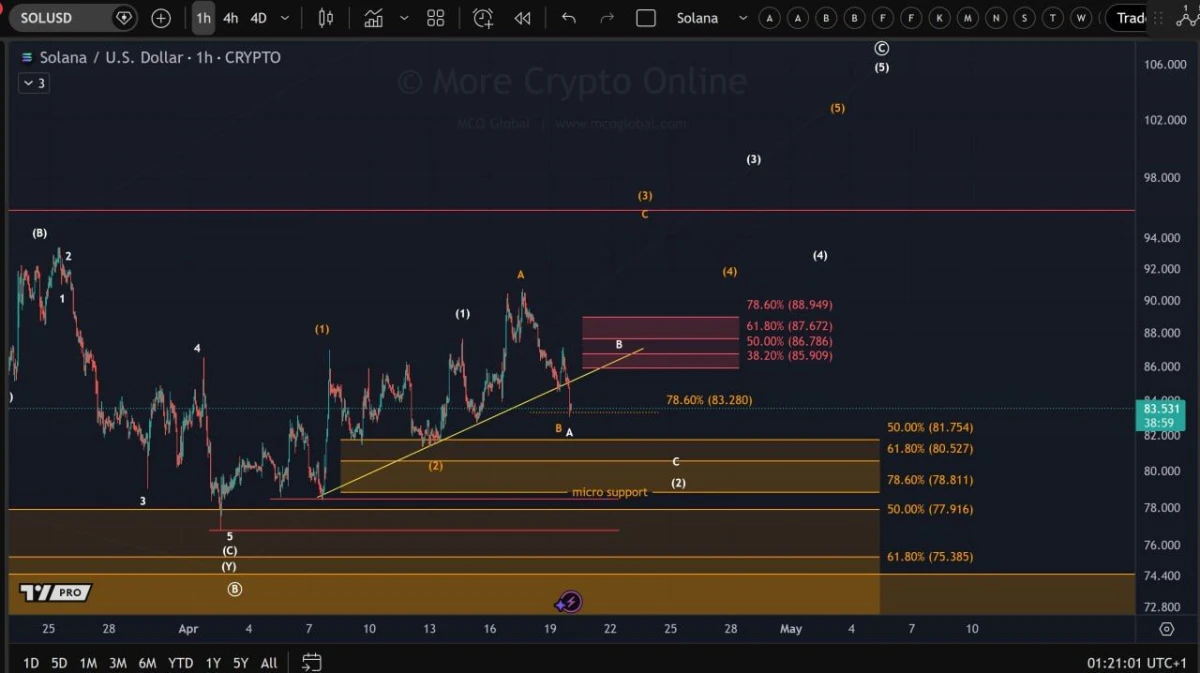
Task: Set the range to 3M
Action: [118, 662]
